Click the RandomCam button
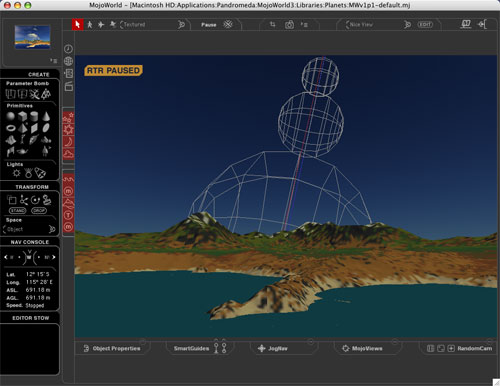This screenshot has height=386, width=500. point(475,348)
